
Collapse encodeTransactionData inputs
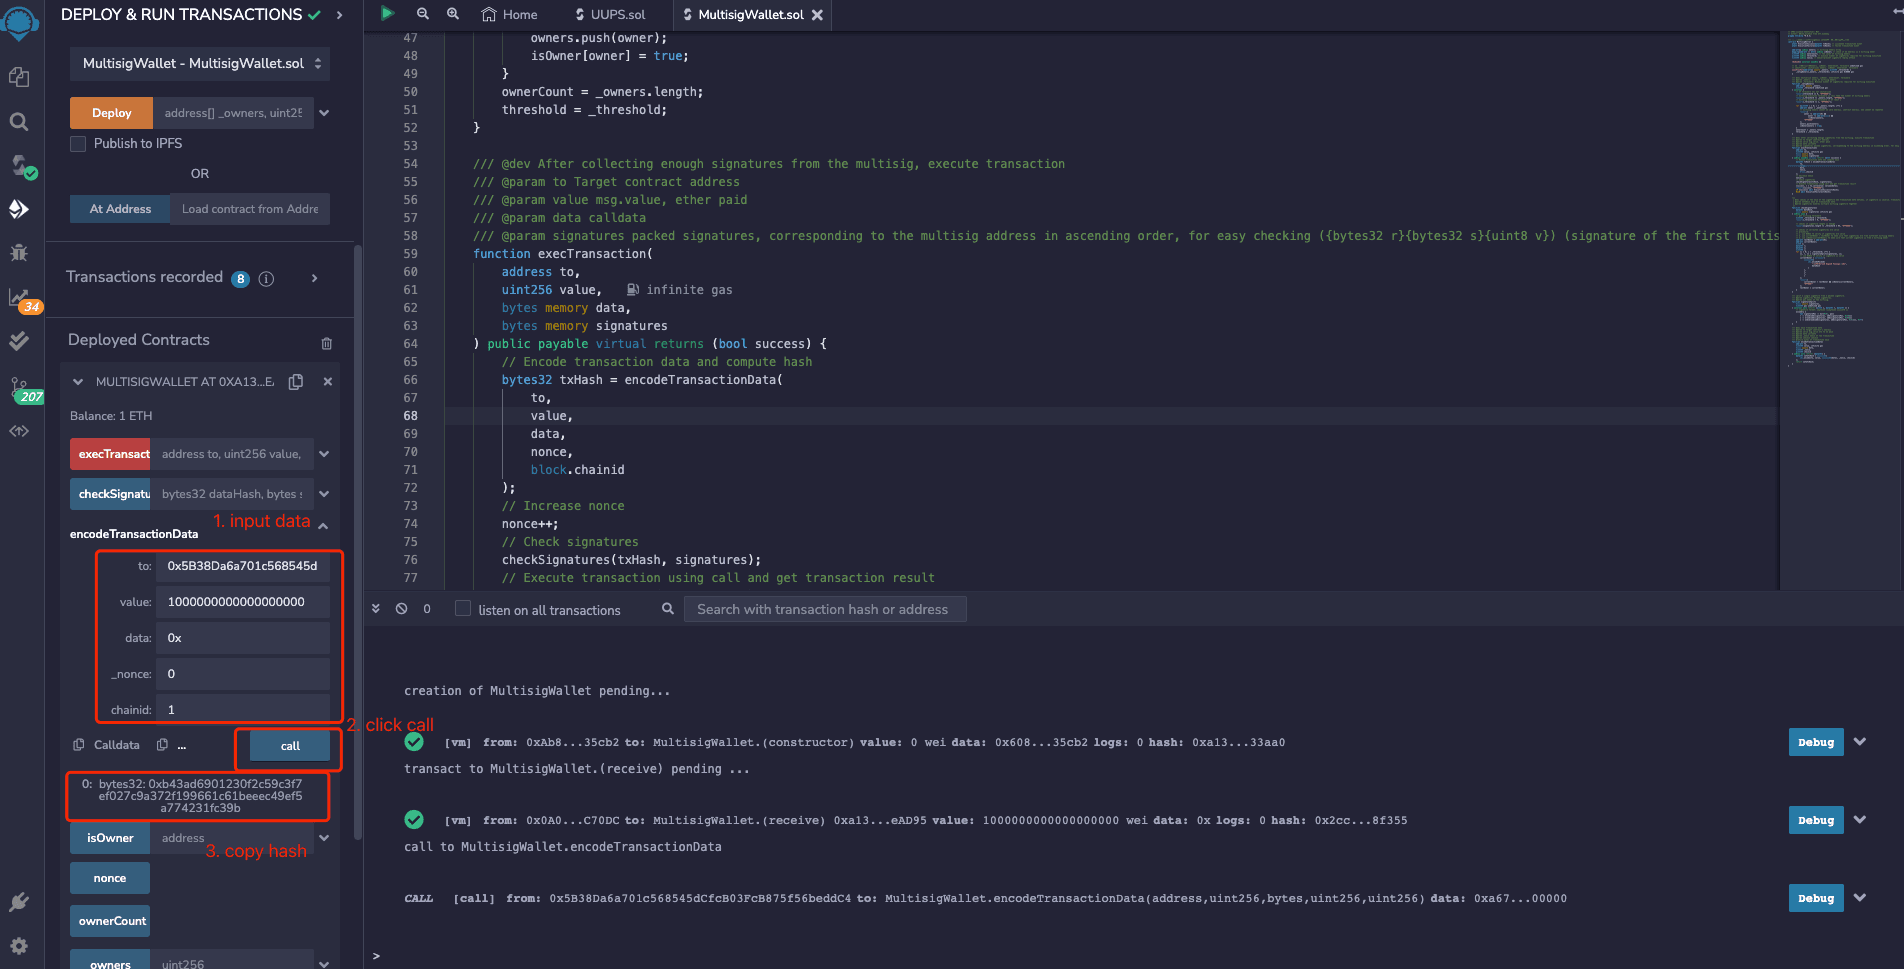pyautogui.click(x=323, y=526)
